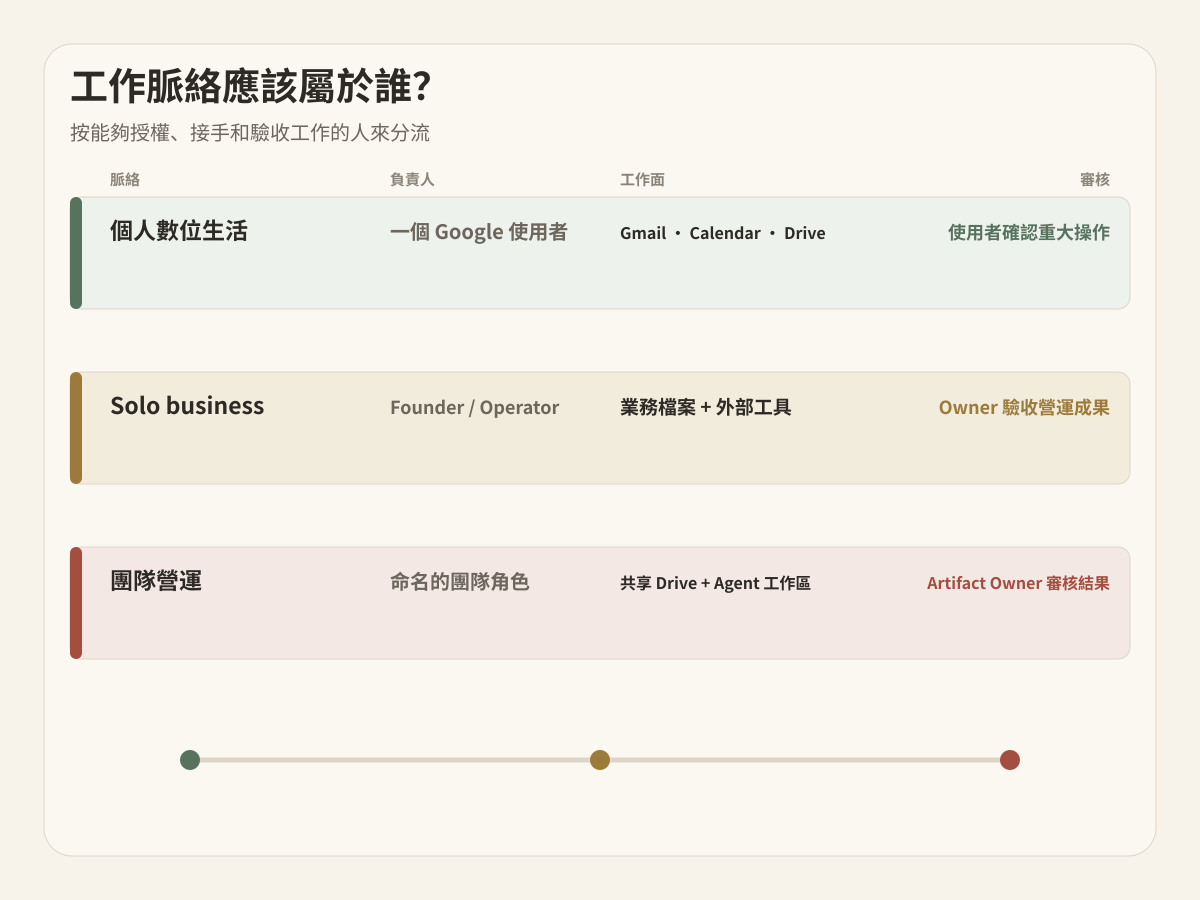
Task: Select the 團隊營運 row title
Action: [x=156, y=581]
